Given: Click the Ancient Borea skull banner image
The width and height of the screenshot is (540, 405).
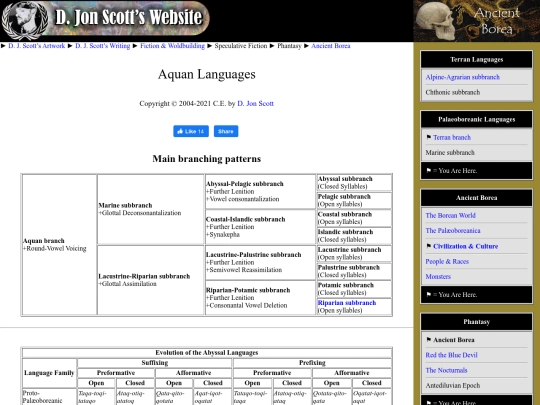Looking at the screenshot, I should click(x=477, y=21).
